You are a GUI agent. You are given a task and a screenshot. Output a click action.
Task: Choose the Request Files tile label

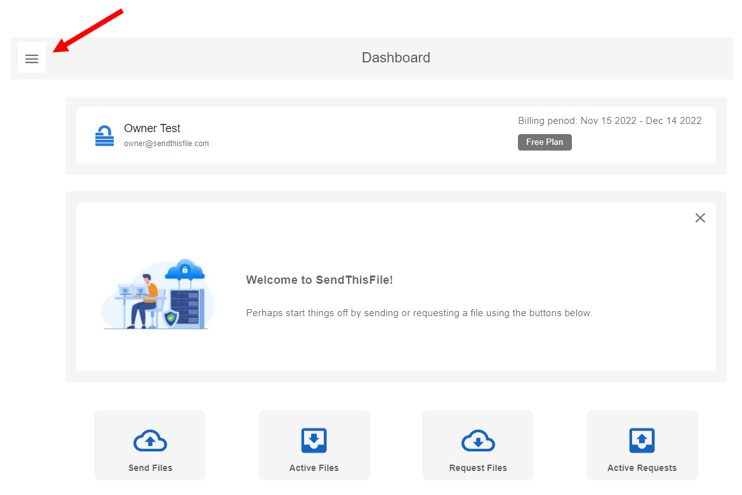pyautogui.click(x=478, y=468)
